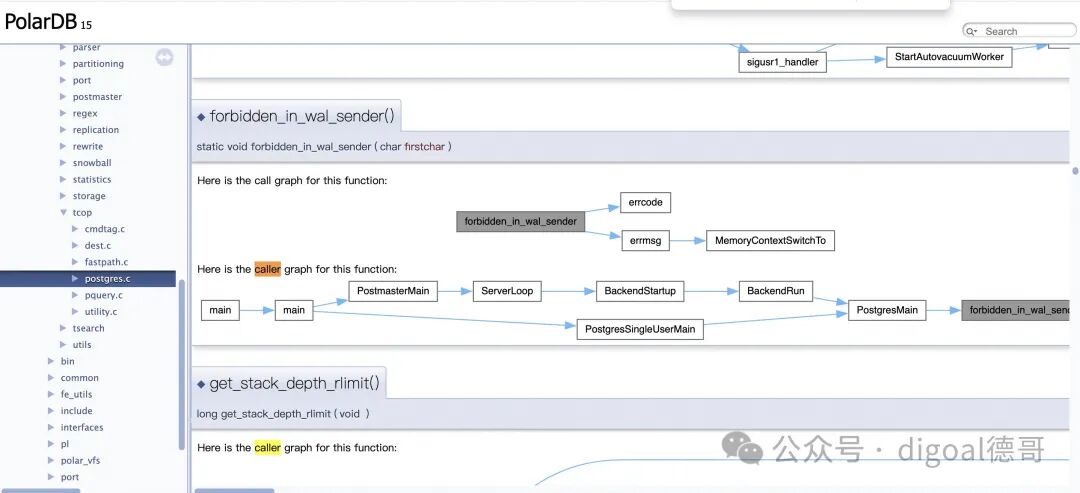Open the storage tree item
The image size is (1080, 493).
89,196
